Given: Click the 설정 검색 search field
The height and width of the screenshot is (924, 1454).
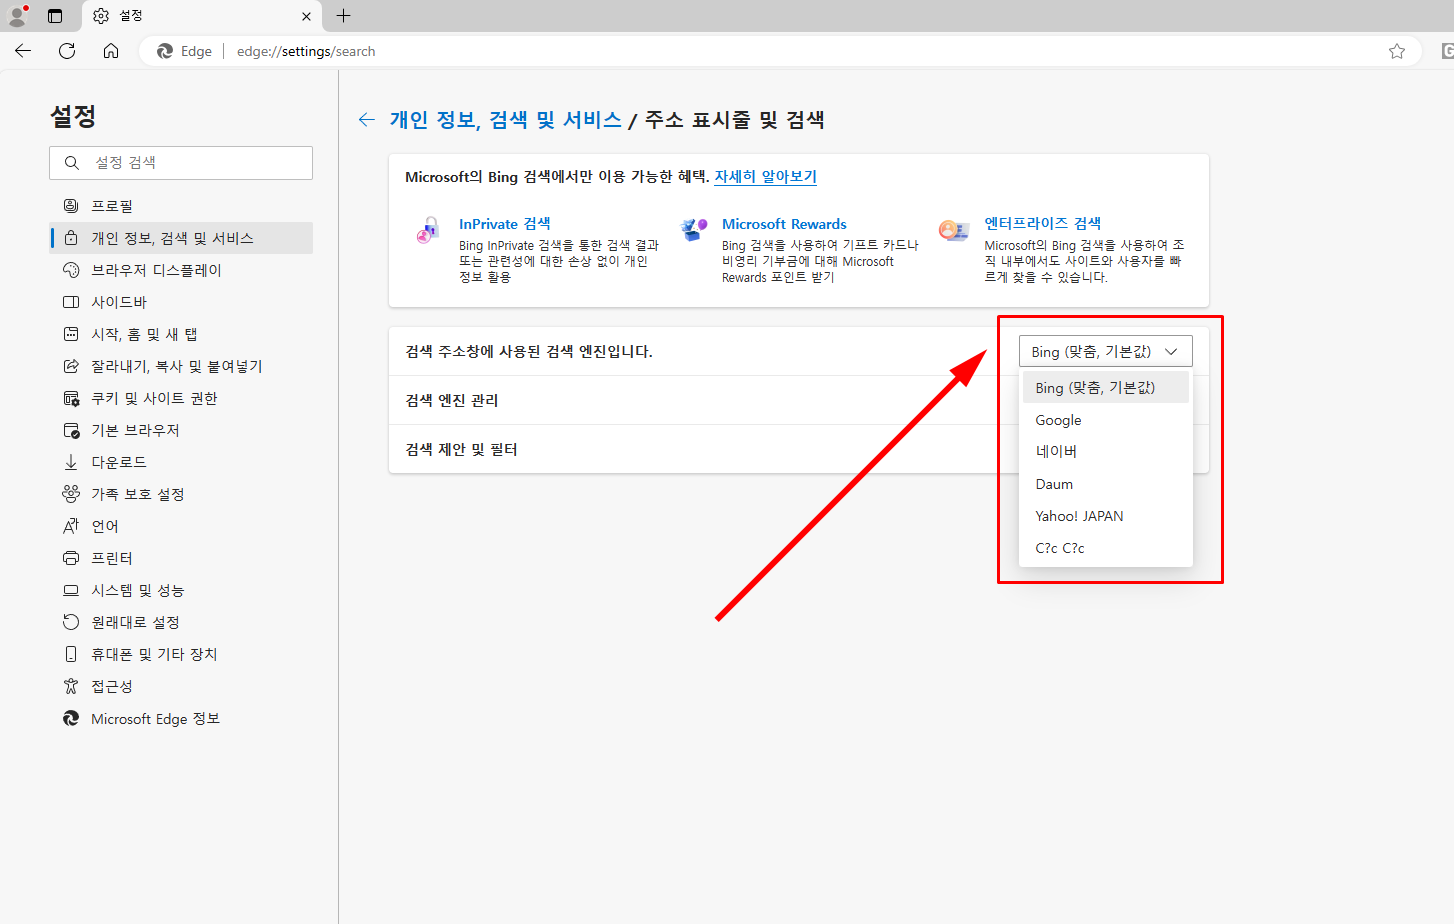Looking at the screenshot, I should 181,163.
